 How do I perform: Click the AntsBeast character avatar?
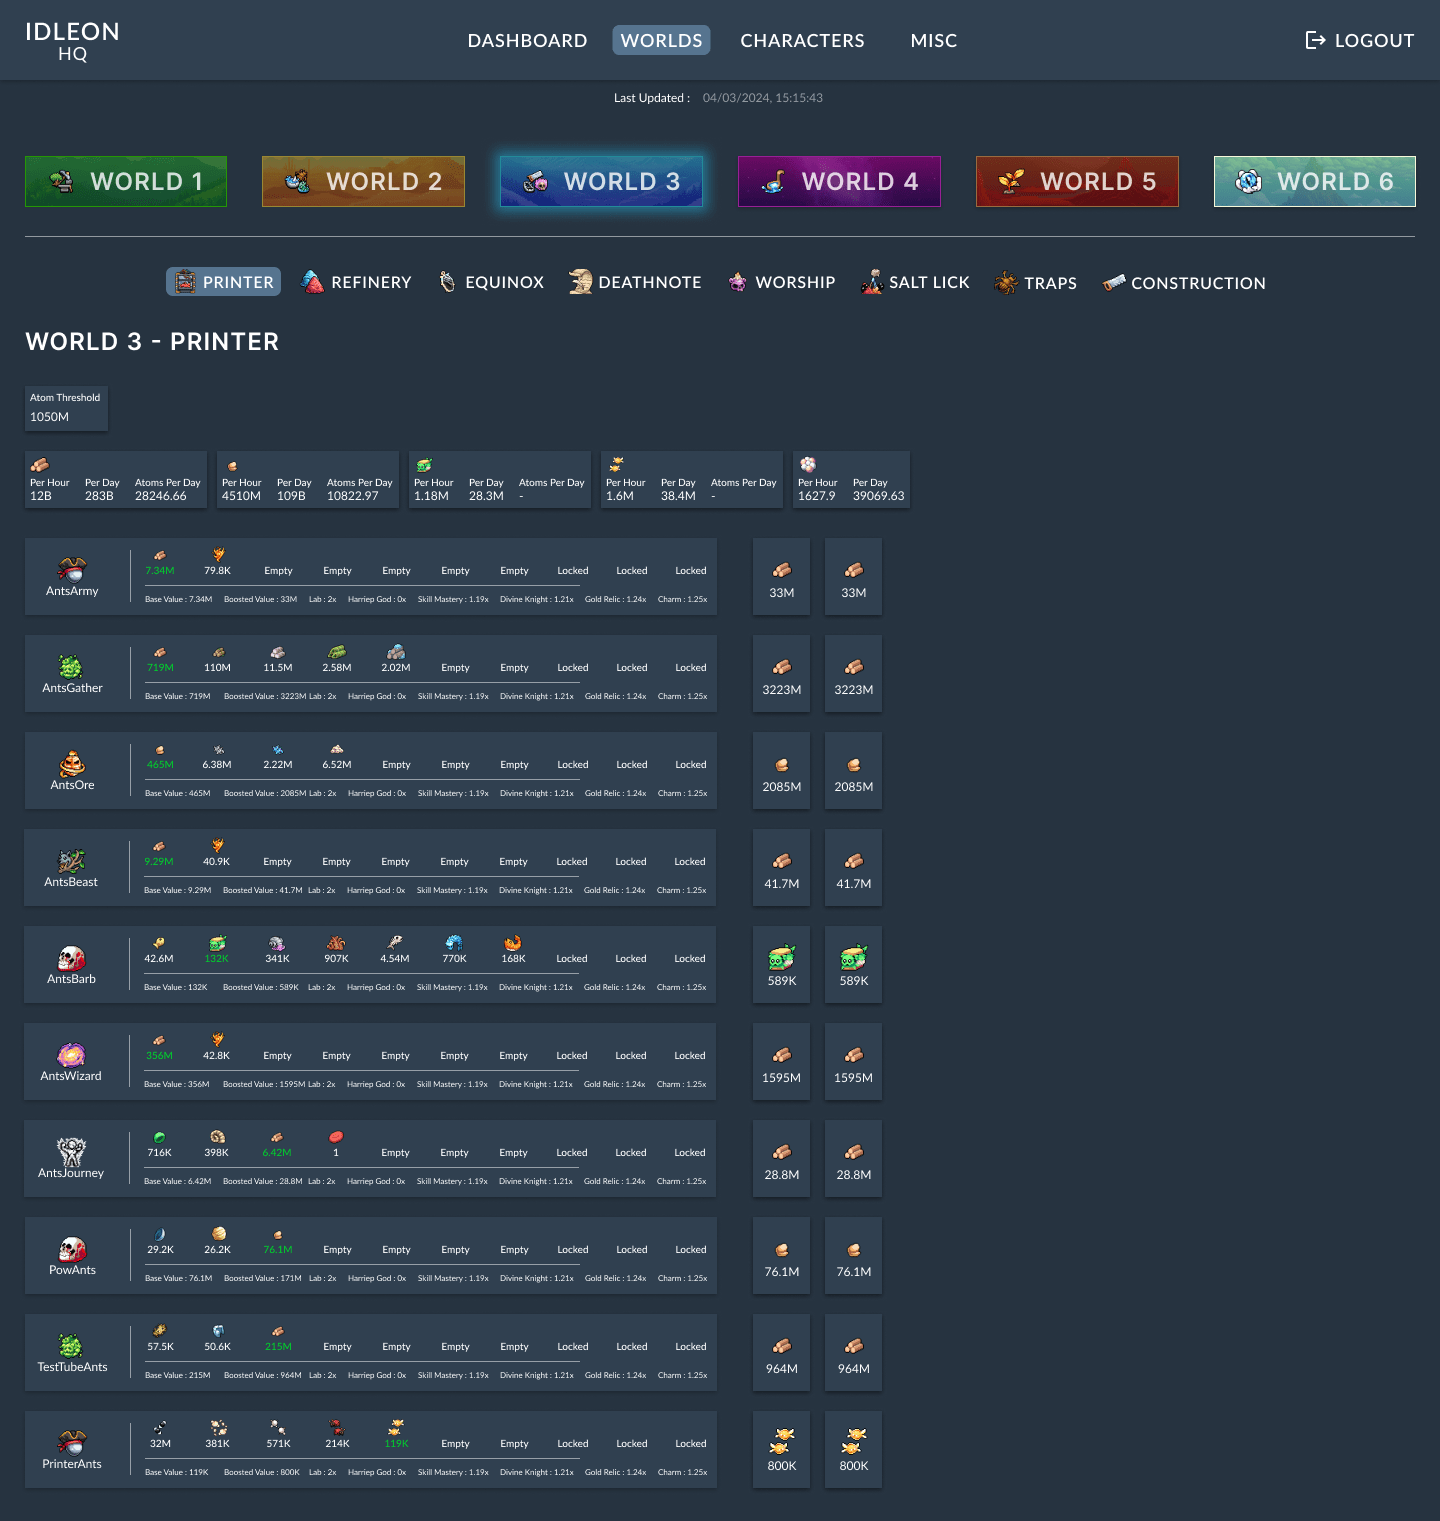pos(71,860)
